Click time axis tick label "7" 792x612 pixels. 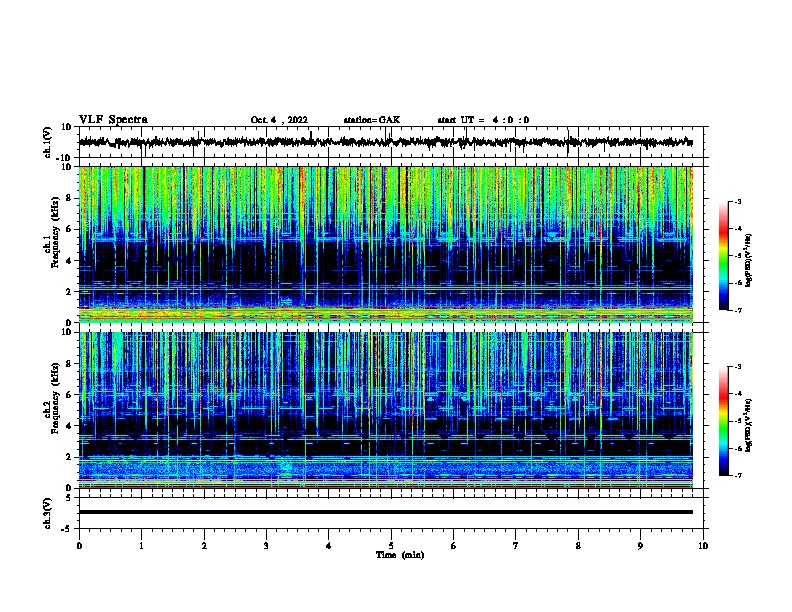click(516, 546)
